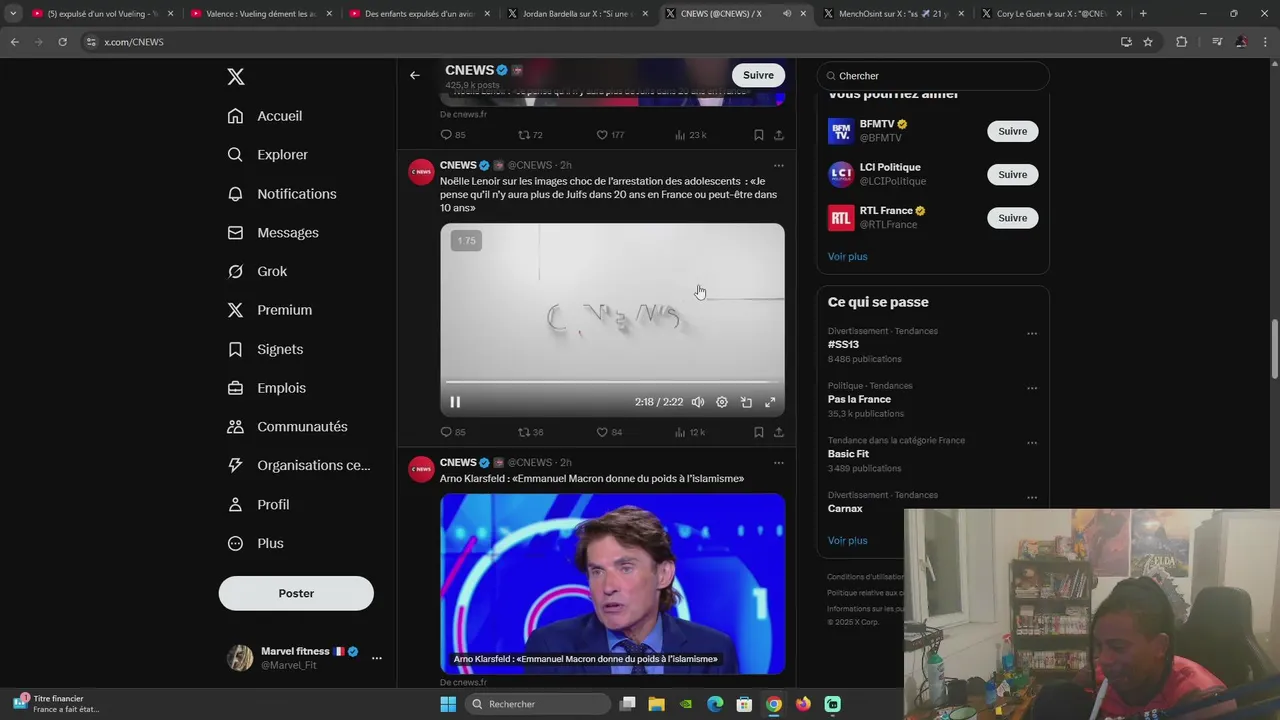Open video settings gear
The image size is (1280, 720).
coord(722,402)
